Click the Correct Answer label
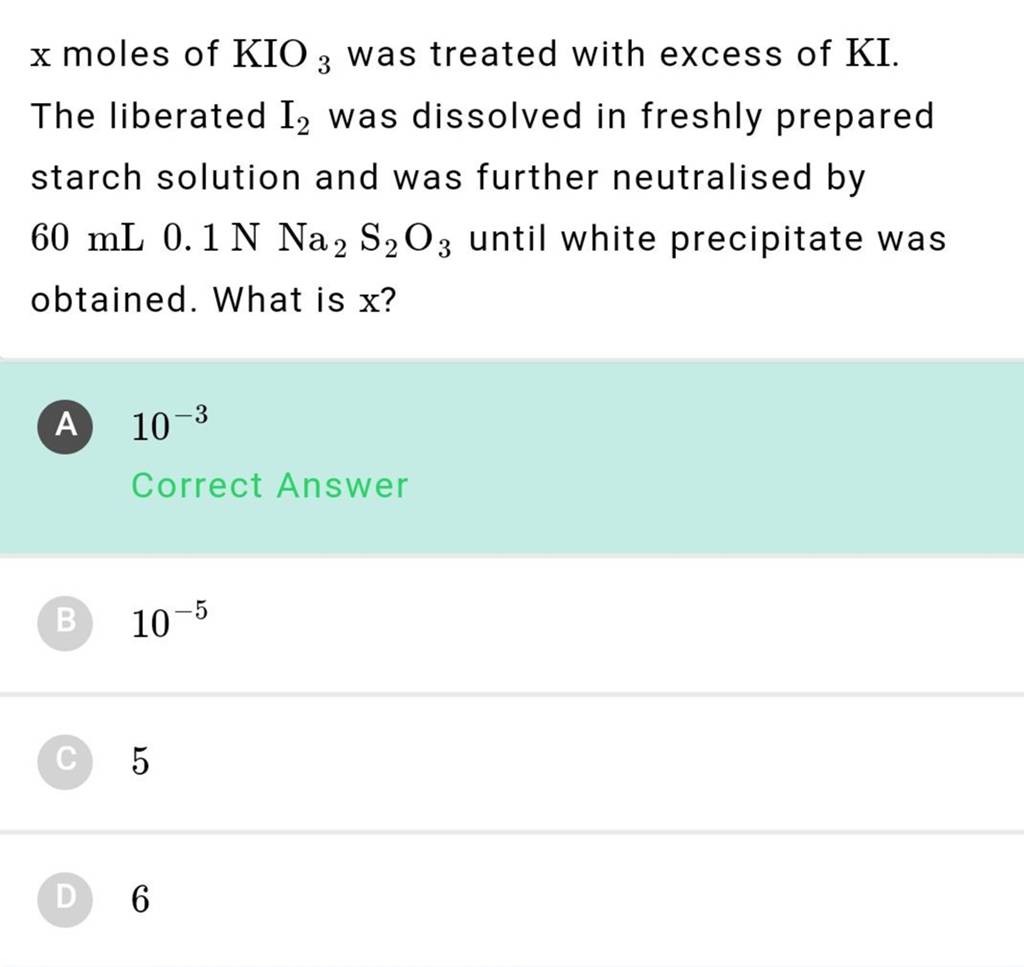Image resolution: width=1024 pixels, height=967 pixels. (x=270, y=485)
